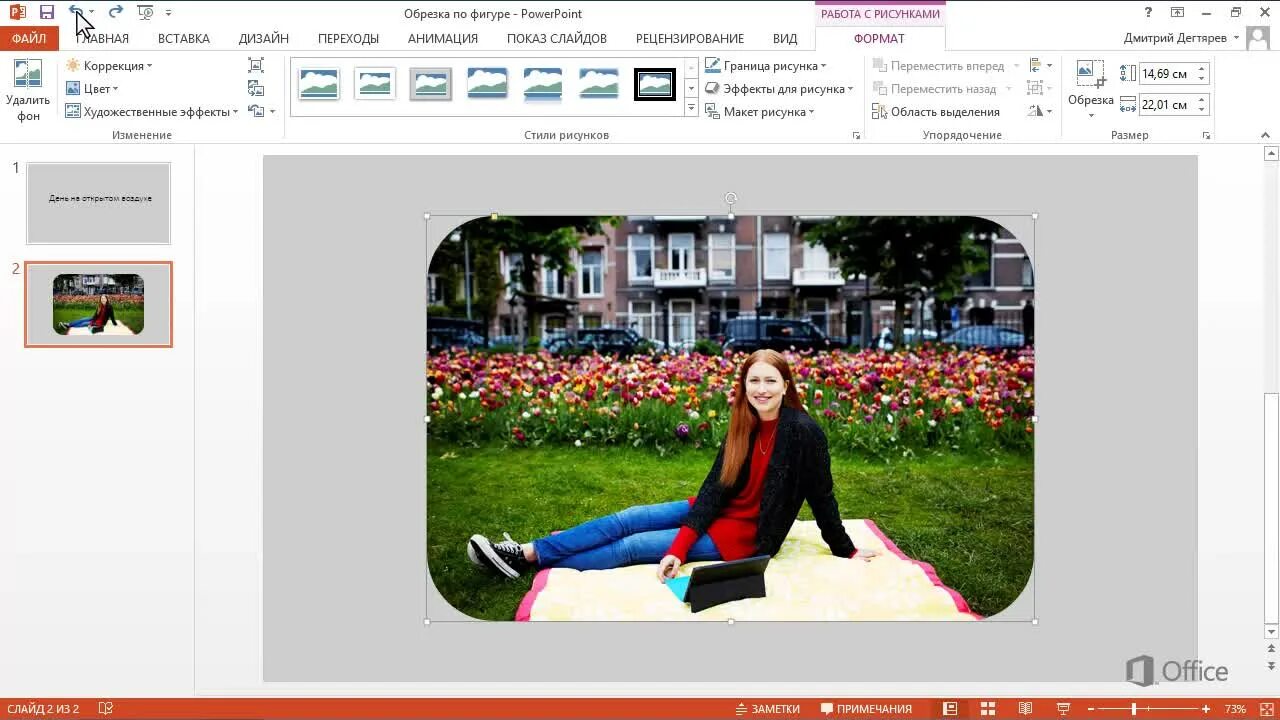
Task: Start Slide Show from status bar
Action: (1062, 709)
